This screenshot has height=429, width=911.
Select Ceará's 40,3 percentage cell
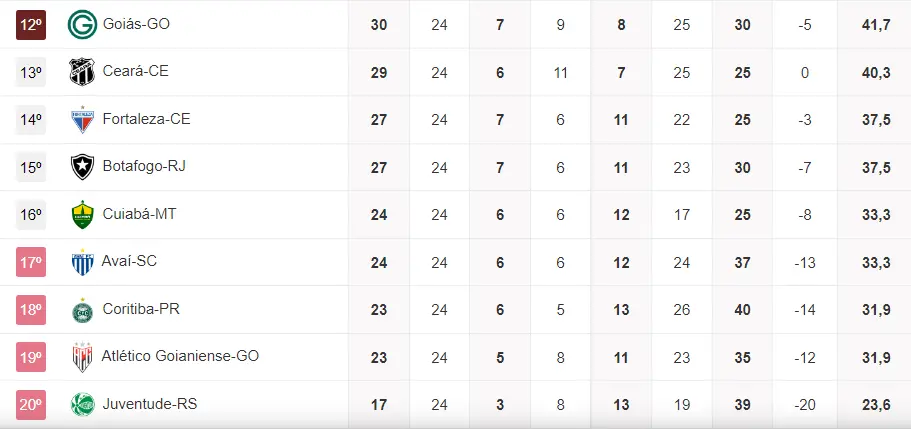(875, 72)
